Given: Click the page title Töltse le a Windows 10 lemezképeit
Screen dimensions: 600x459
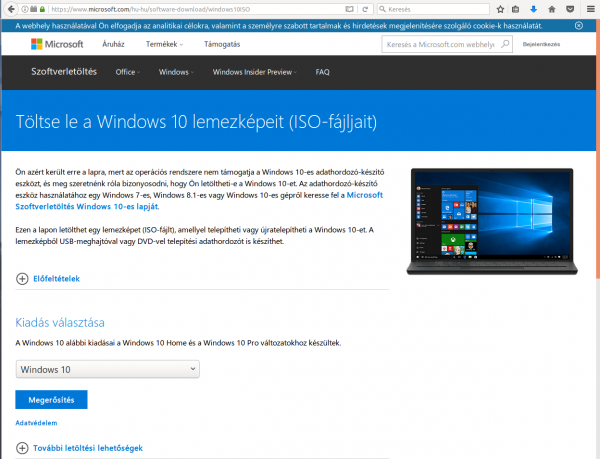Looking at the screenshot, I should [x=196, y=122].
